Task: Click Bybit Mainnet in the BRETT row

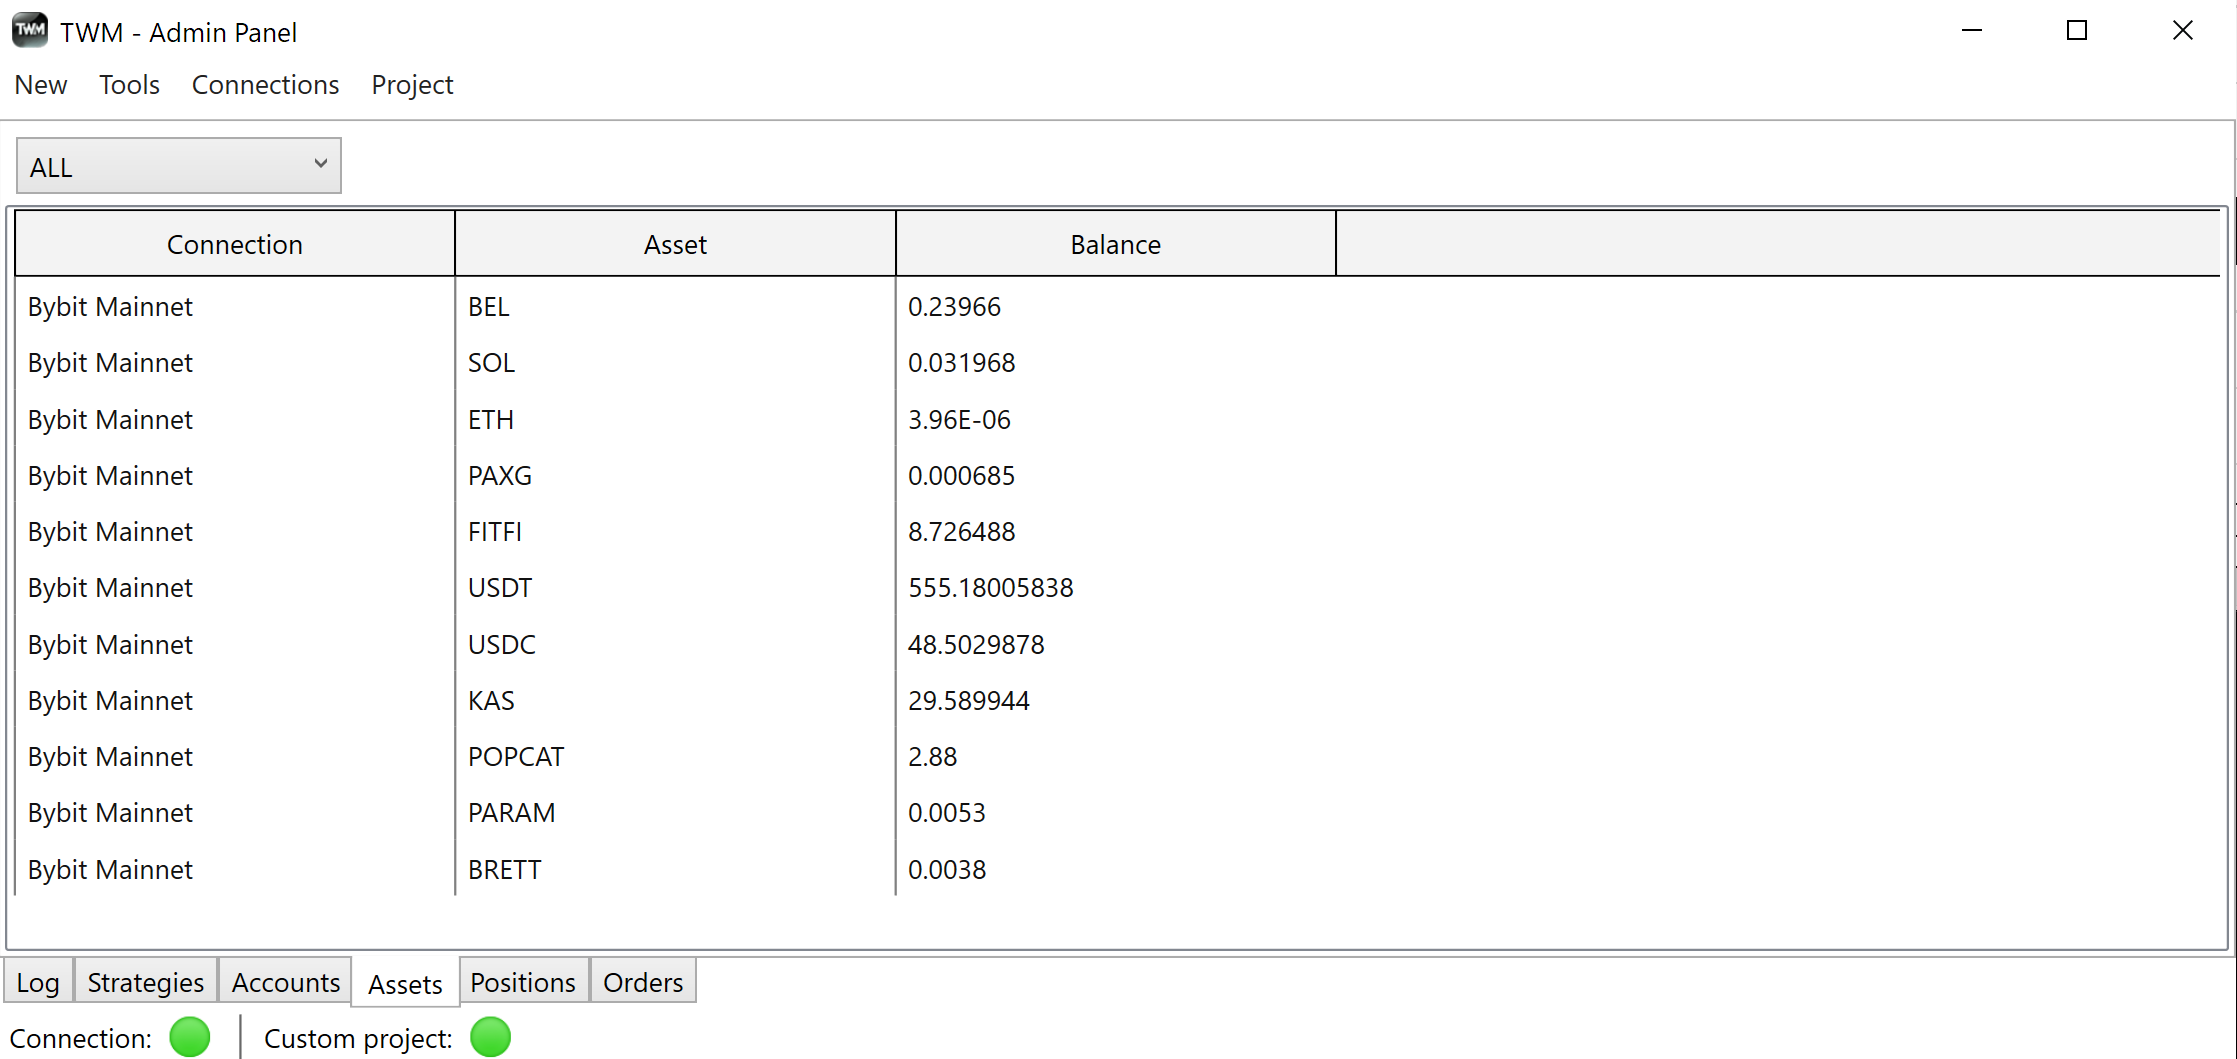Action: pyautogui.click(x=110, y=870)
